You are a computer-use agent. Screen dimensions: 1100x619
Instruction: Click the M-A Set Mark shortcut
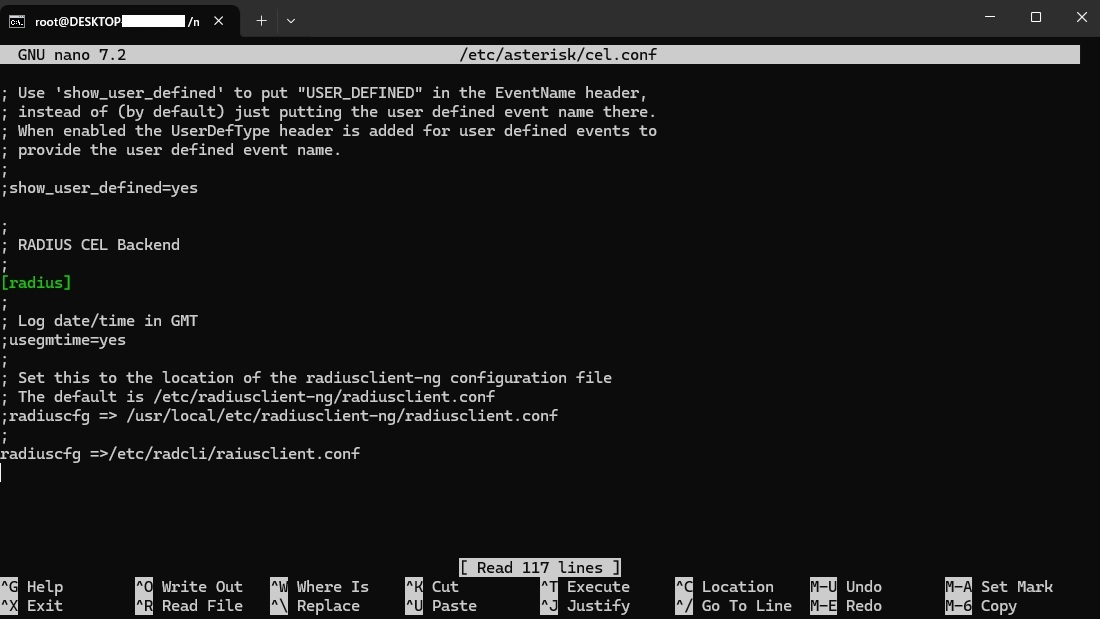click(x=999, y=587)
